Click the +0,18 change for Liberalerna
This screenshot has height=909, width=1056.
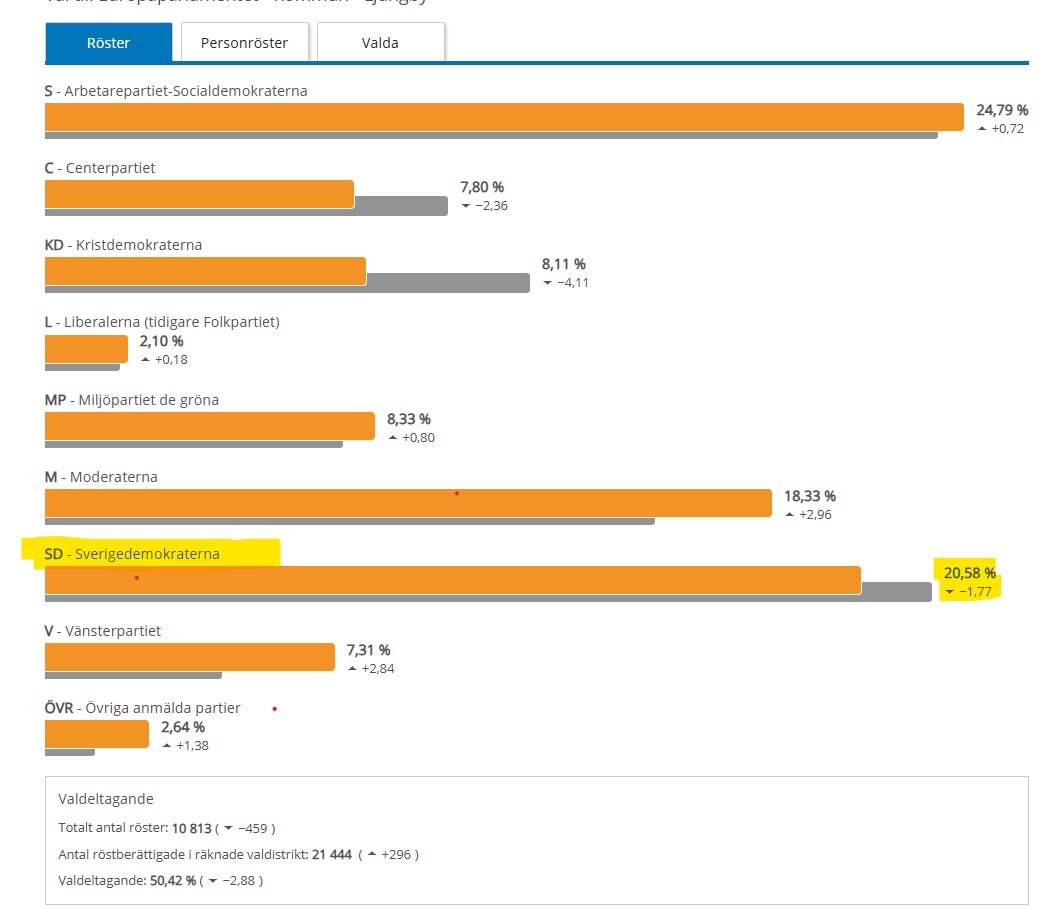tap(171, 360)
